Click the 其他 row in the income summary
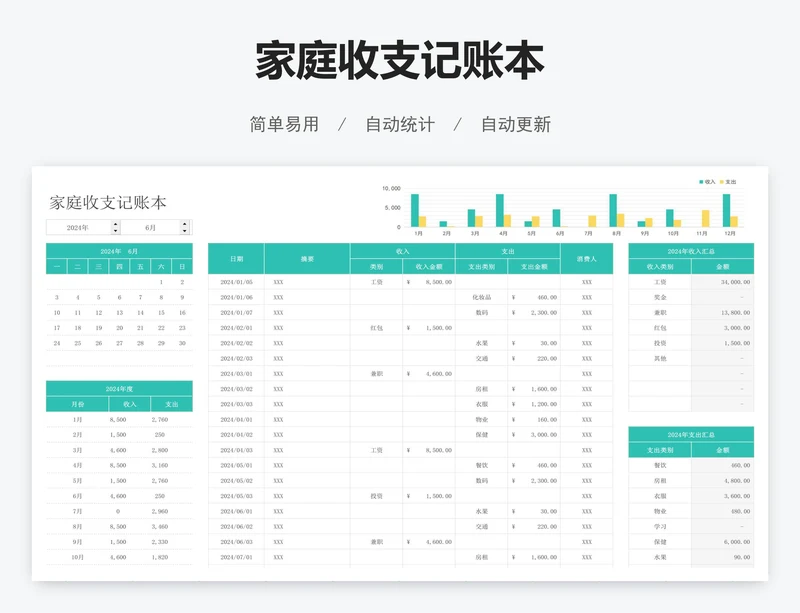This screenshot has height=613, width=800. click(691, 358)
